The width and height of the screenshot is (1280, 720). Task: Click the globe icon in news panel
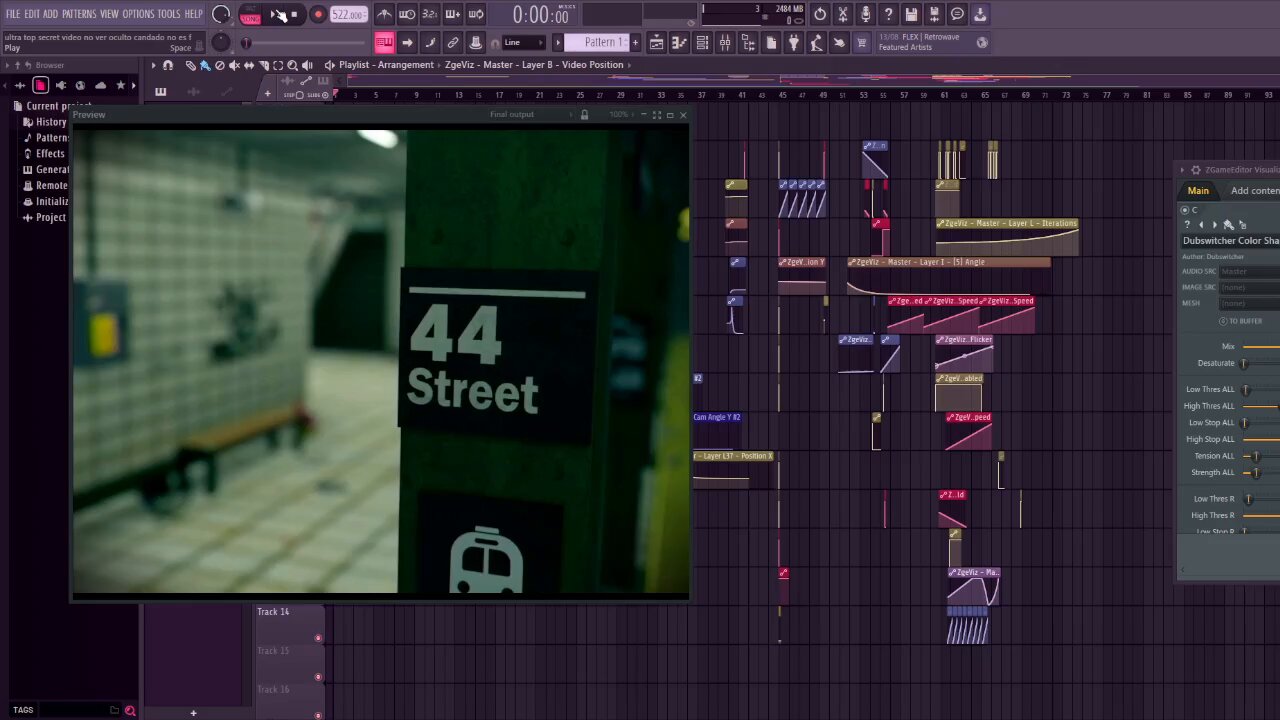(x=982, y=42)
